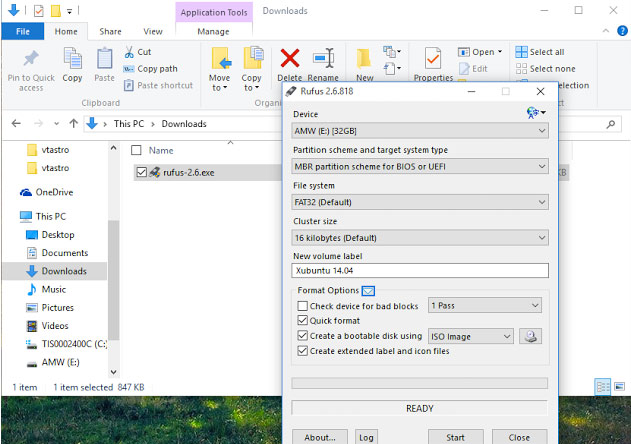The width and height of the screenshot is (631, 444).
Task: Click the Paste icon in the ribbon
Action: [x=104, y=59]
